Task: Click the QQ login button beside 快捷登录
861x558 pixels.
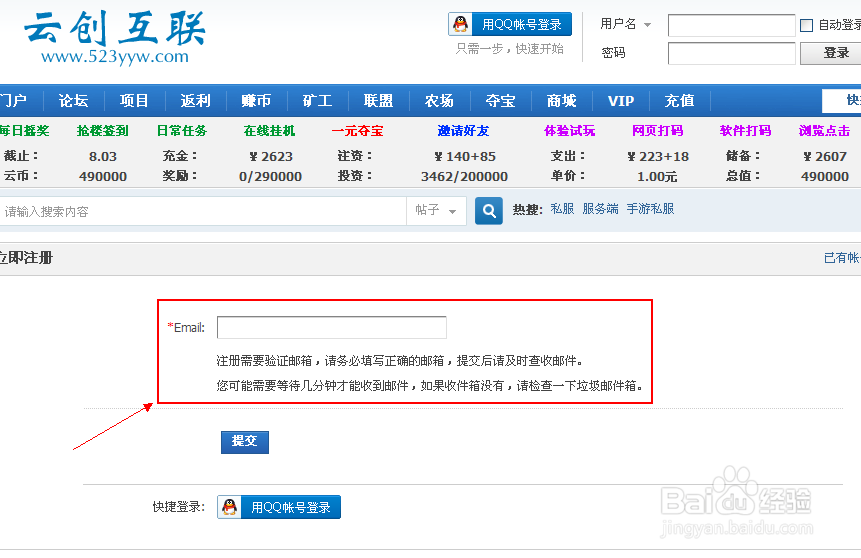Action: [x=279, y=507]
